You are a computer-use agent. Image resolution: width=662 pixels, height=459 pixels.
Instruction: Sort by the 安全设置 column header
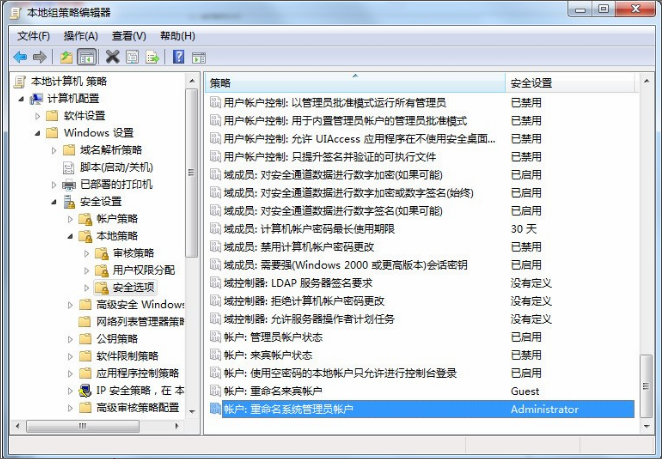(570, 82)
